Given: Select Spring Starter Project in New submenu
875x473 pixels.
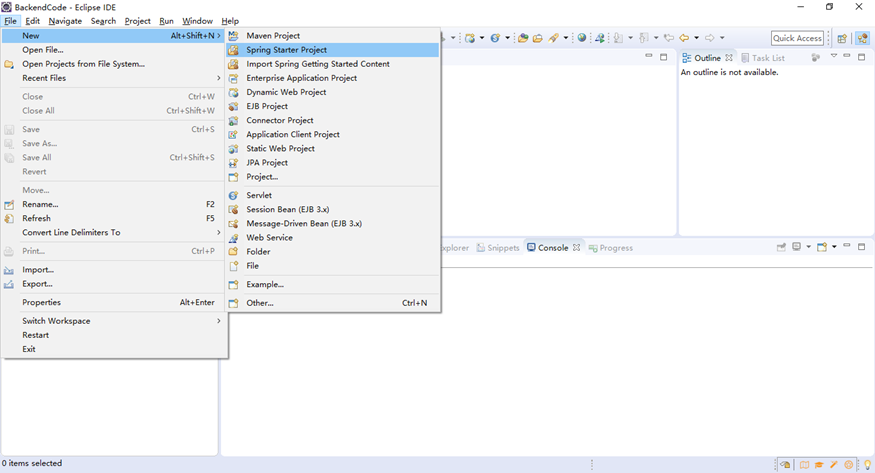Looking at the screenshot, I should (332, 50).
